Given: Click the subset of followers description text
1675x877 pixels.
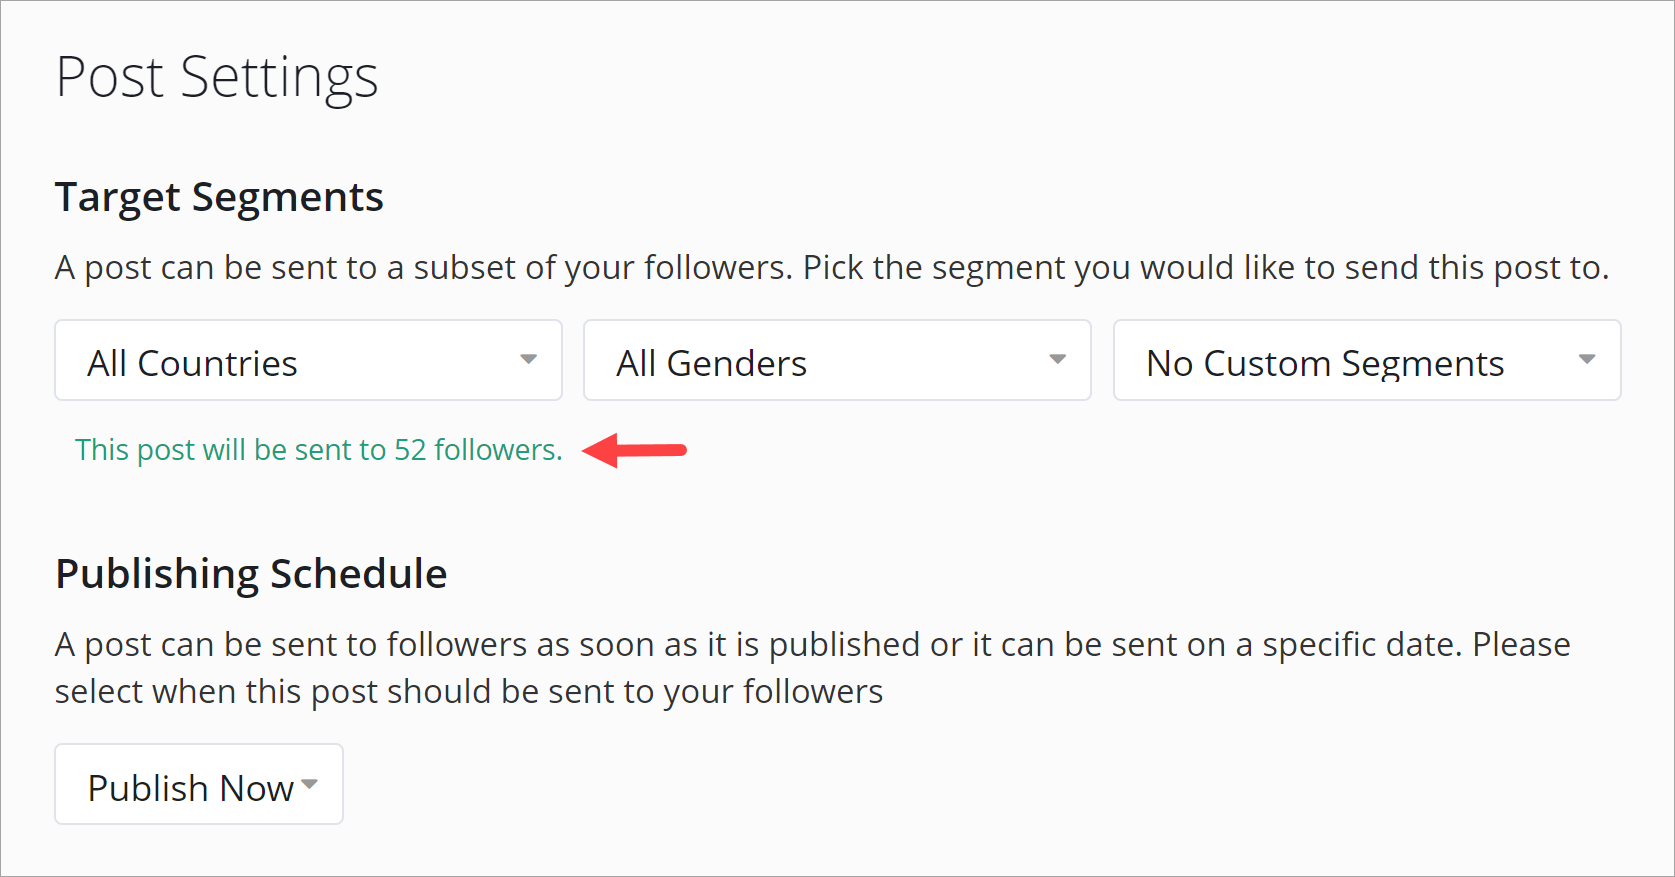Looking at the screenshot, I should coord(831,268).
